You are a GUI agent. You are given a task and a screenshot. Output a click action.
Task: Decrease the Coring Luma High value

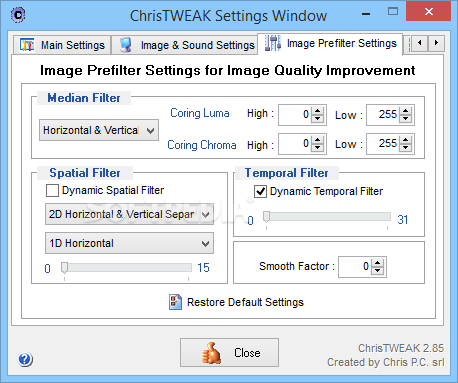pos(318,119)
